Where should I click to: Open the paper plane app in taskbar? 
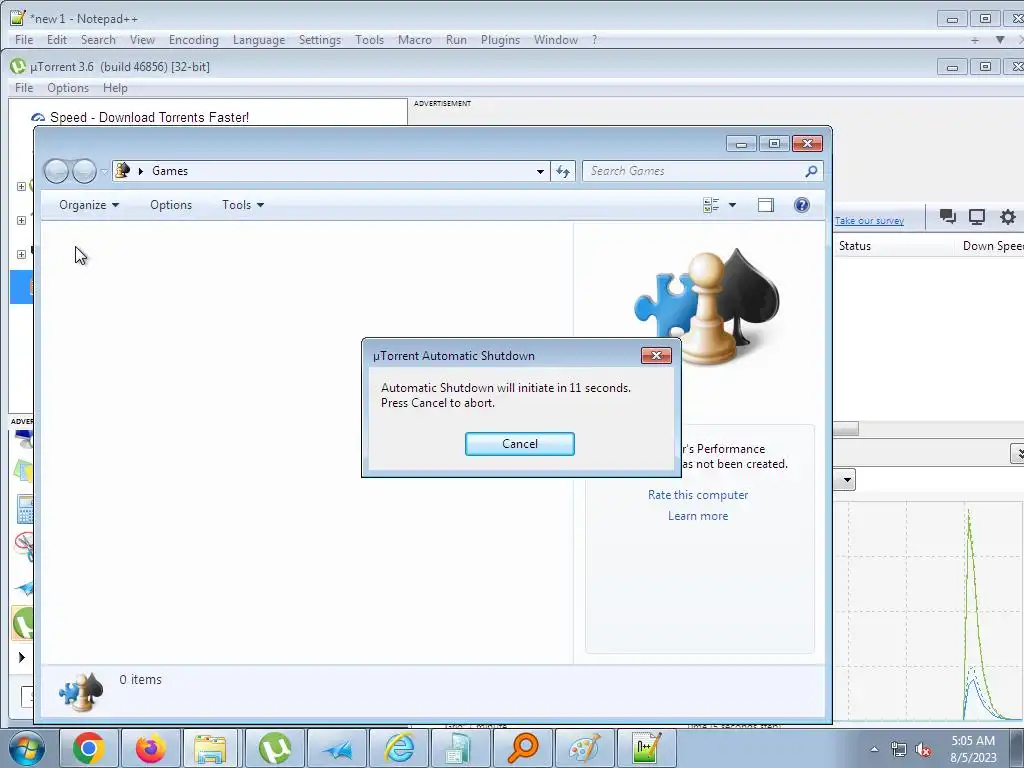click(336, 748)
